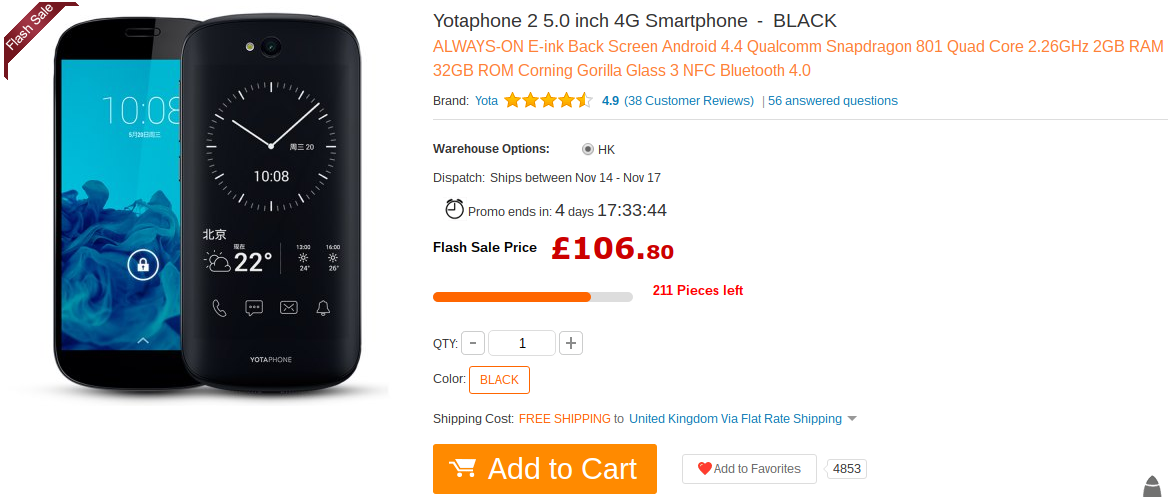The height and width of the screenshot is (497, 1168).
Task: Click the rocket scroll-to-top icon
Action: click(1155, 485)
